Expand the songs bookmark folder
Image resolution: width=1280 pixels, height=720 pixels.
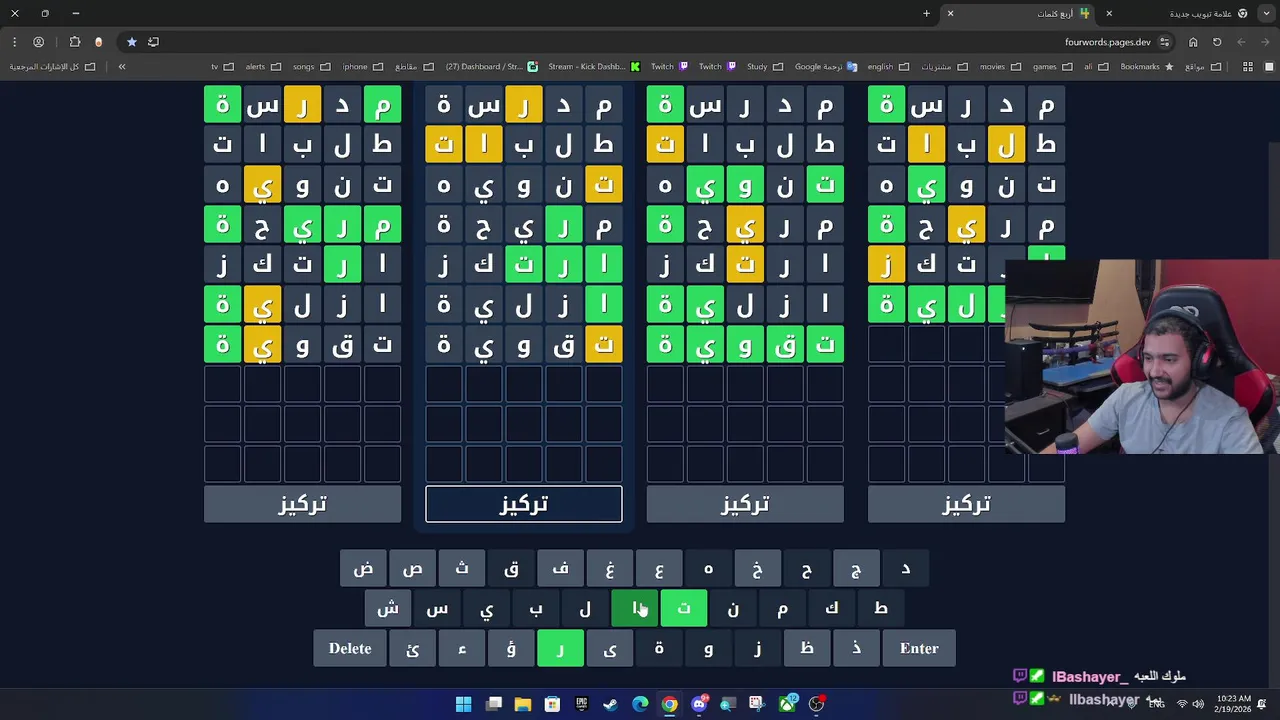pos(311,67)
